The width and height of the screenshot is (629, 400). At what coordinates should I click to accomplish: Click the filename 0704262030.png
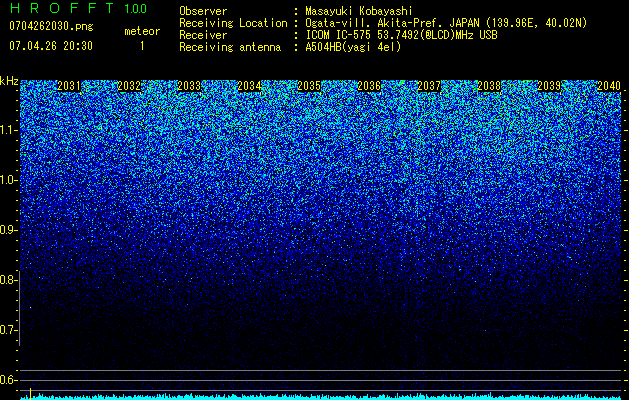51,26
